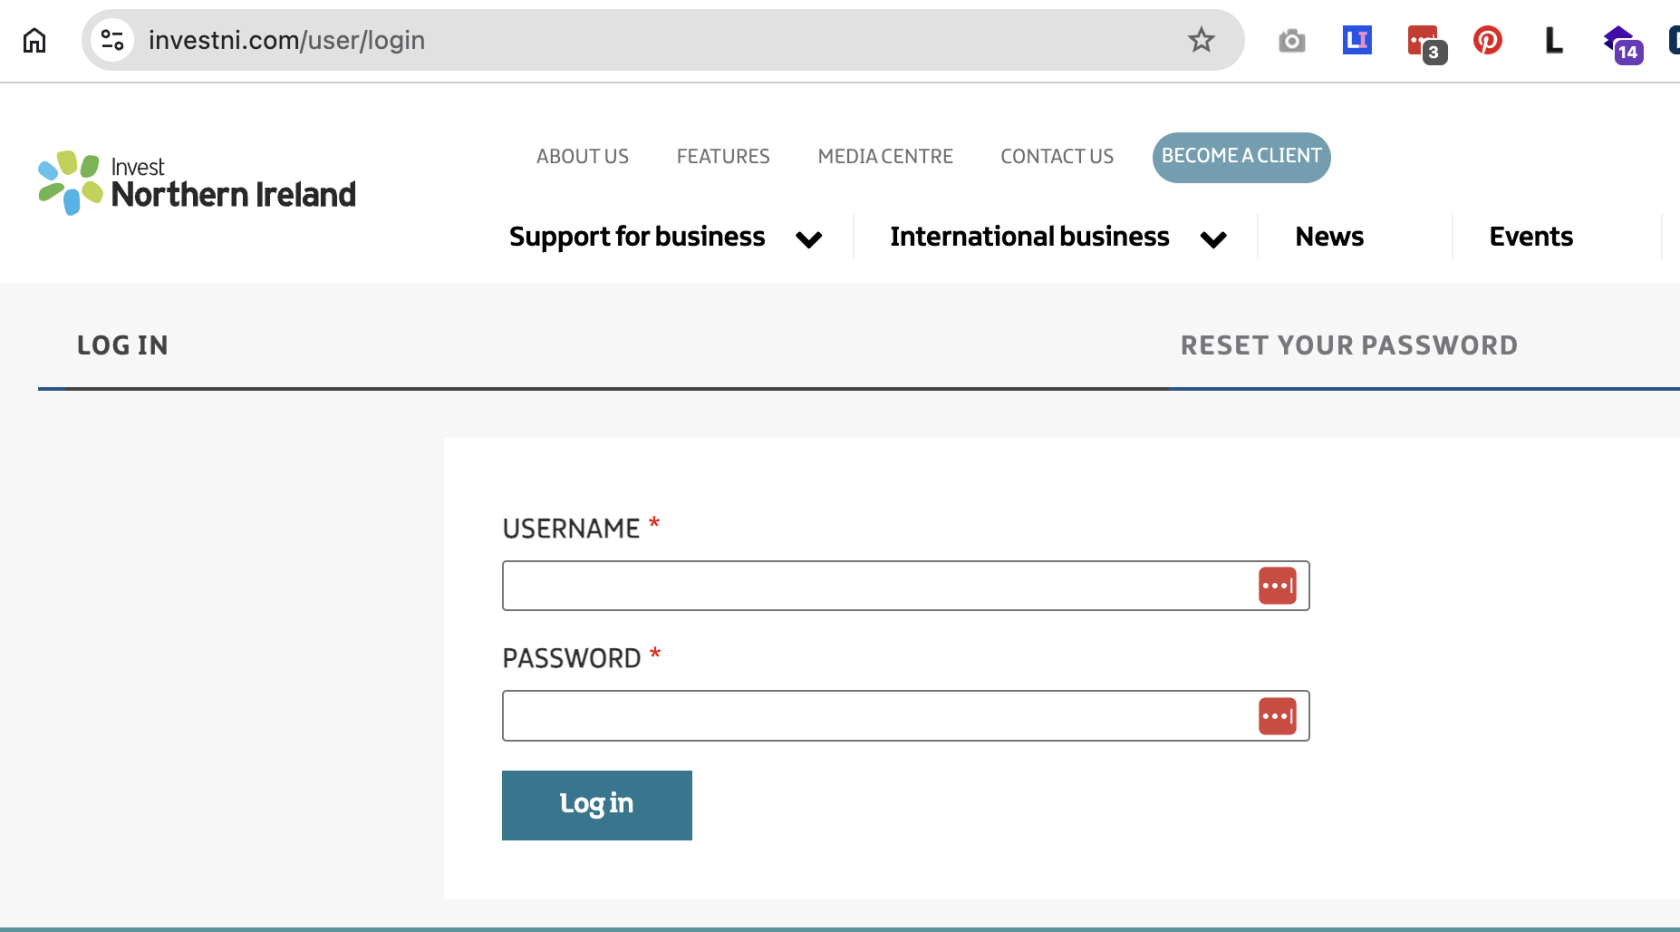Screen dimensions: 1680x932
Task: Click the password manager icon in Username field
Action: [x=1277, y=586]
